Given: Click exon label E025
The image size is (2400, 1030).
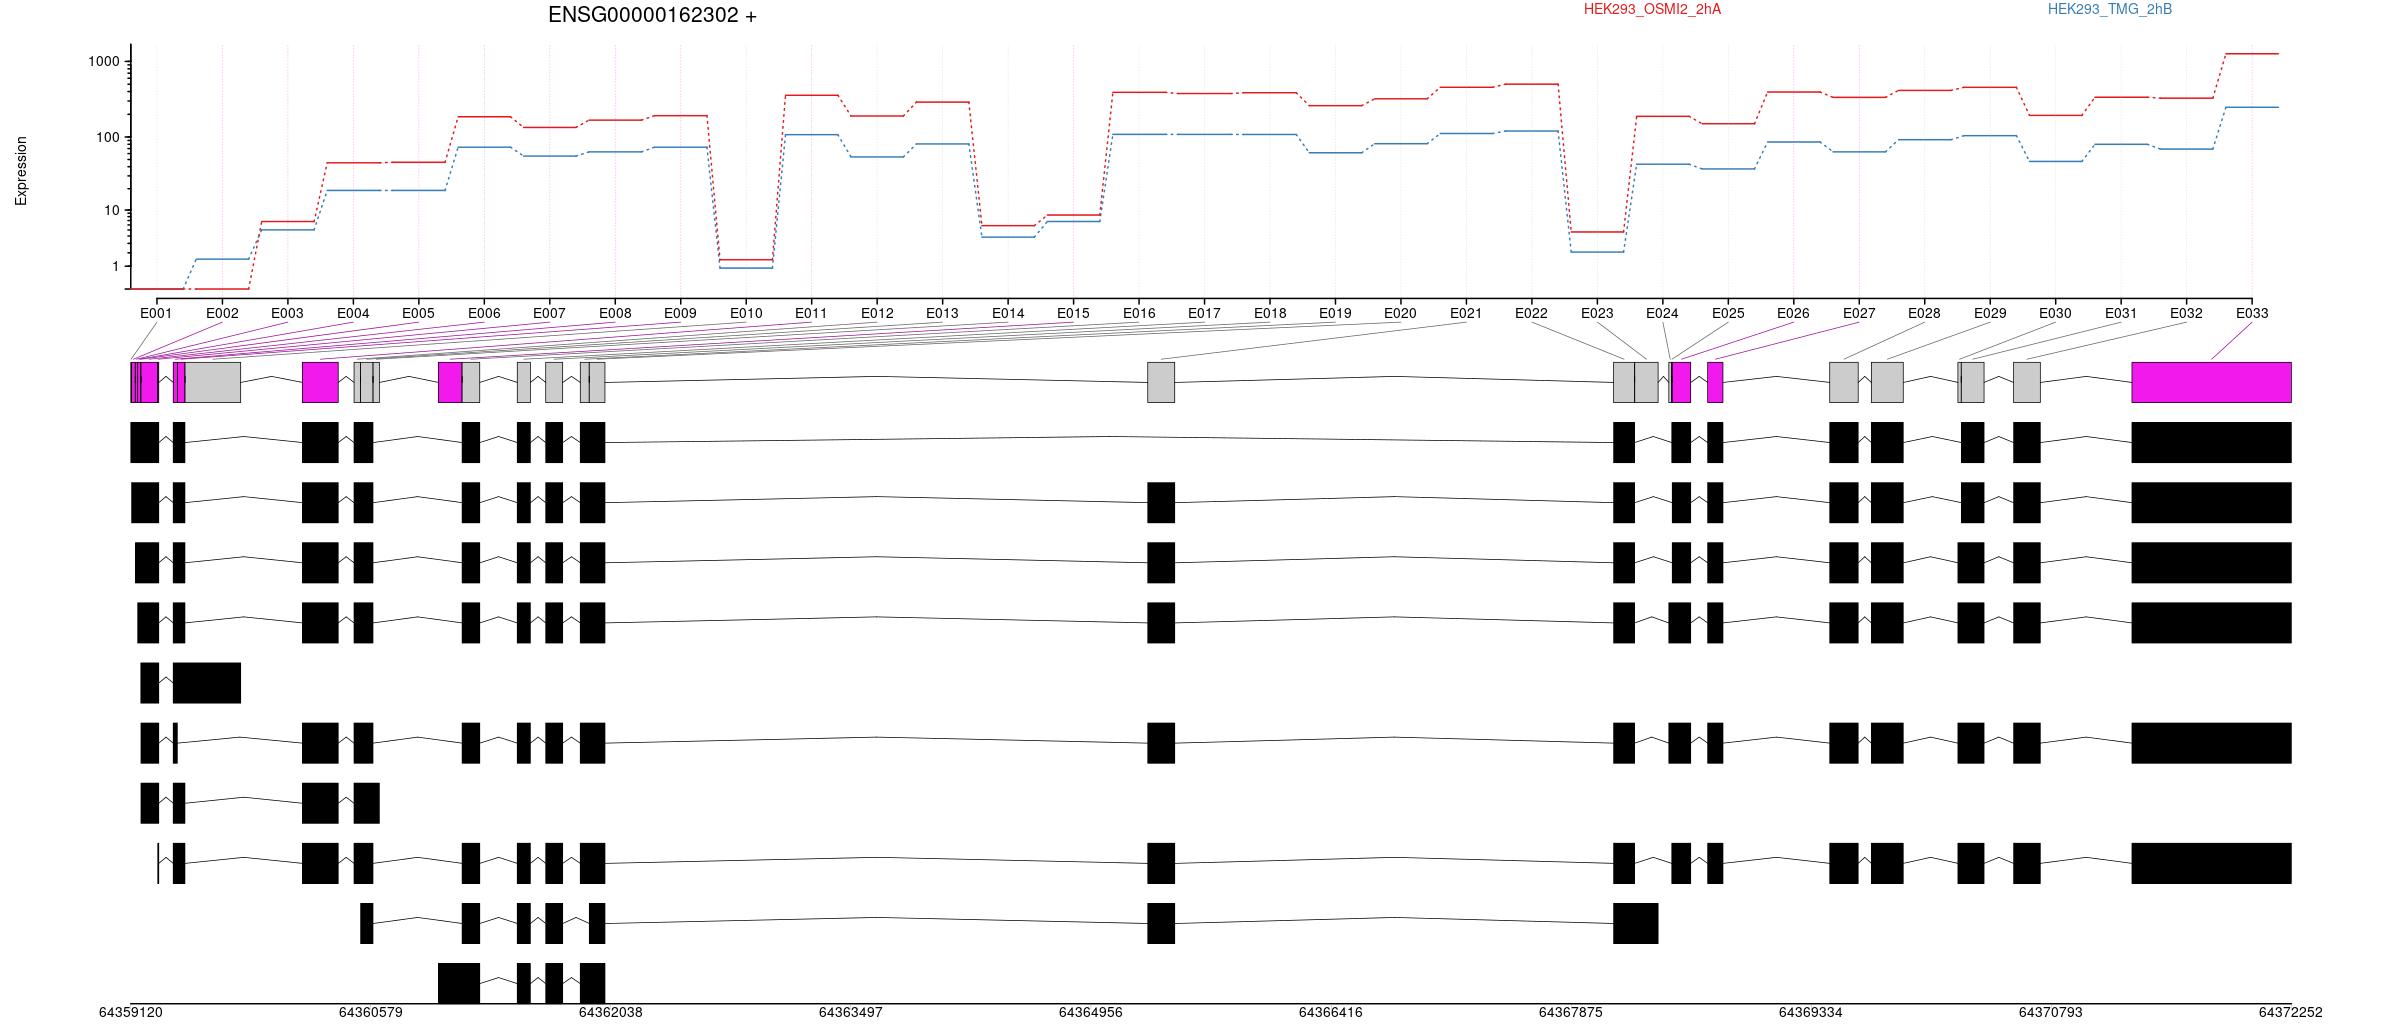Looking at the screenshot, I should click(x=1728, y=313).
